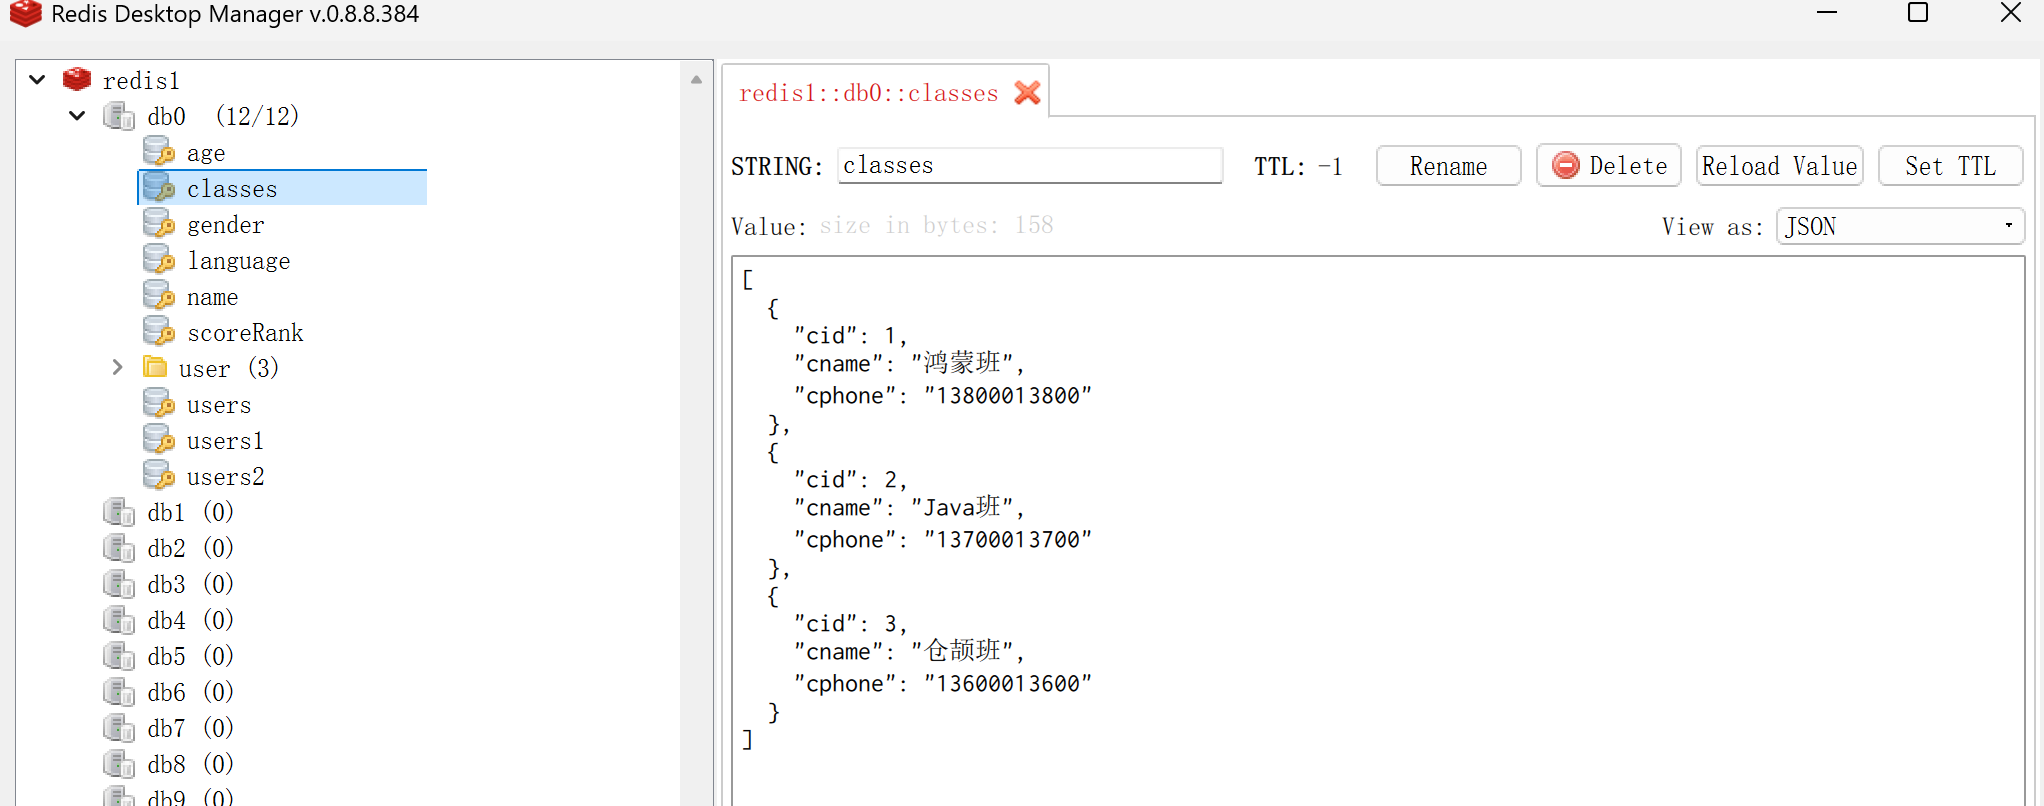Click the folder icon of user namespace
The width and height of the screenshot is (2044, 806).
(155, 367)
